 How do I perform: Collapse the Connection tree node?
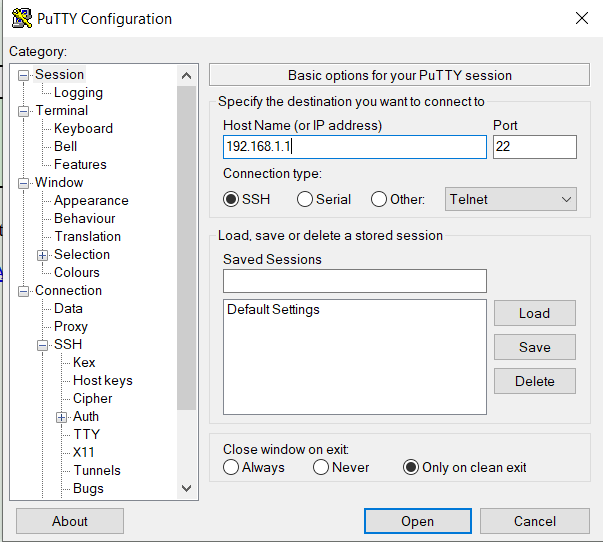(x=23, y=292)
